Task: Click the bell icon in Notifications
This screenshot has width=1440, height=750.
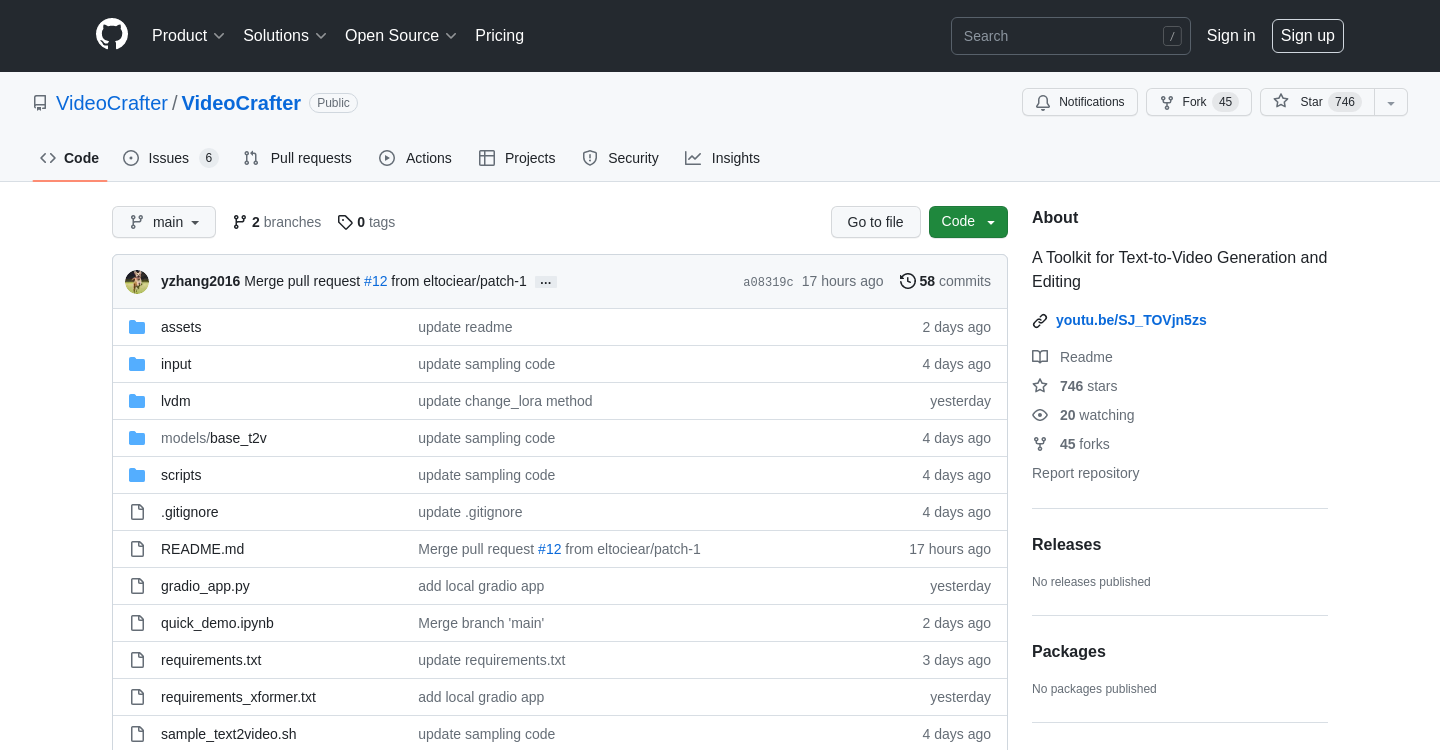Action: [x=1043, y=102]
